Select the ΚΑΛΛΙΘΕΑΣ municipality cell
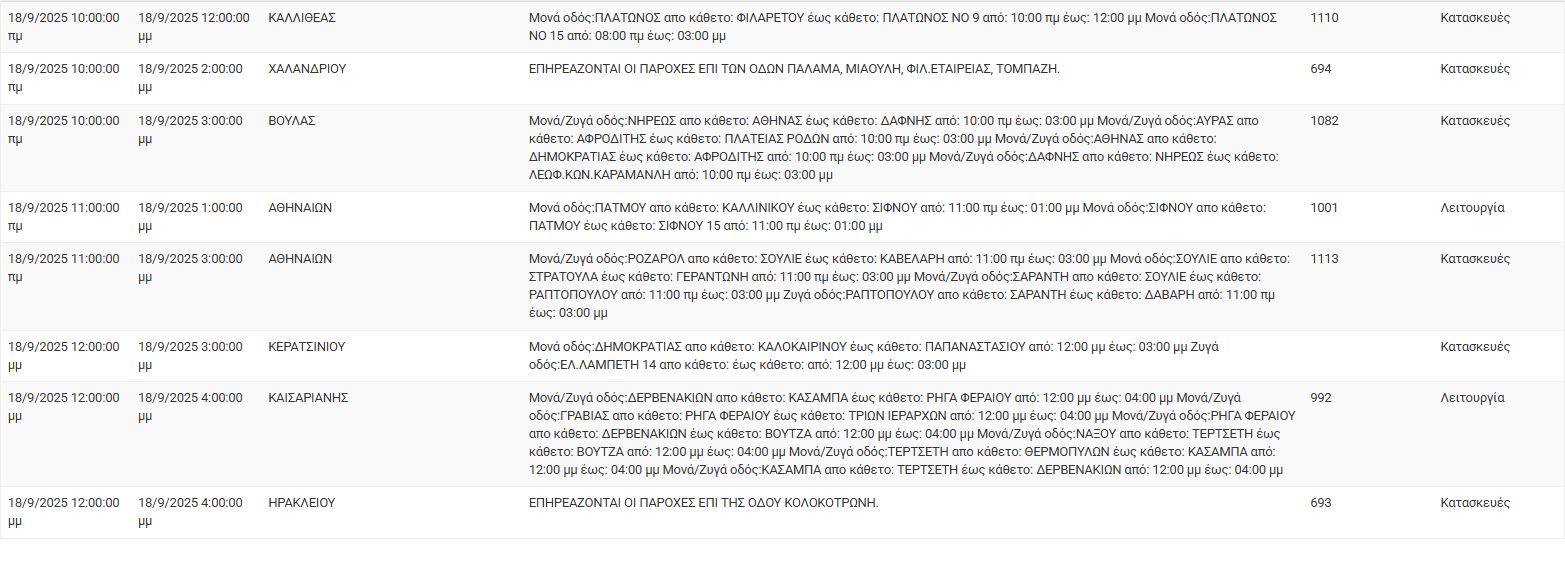 [x=302, y=18]
